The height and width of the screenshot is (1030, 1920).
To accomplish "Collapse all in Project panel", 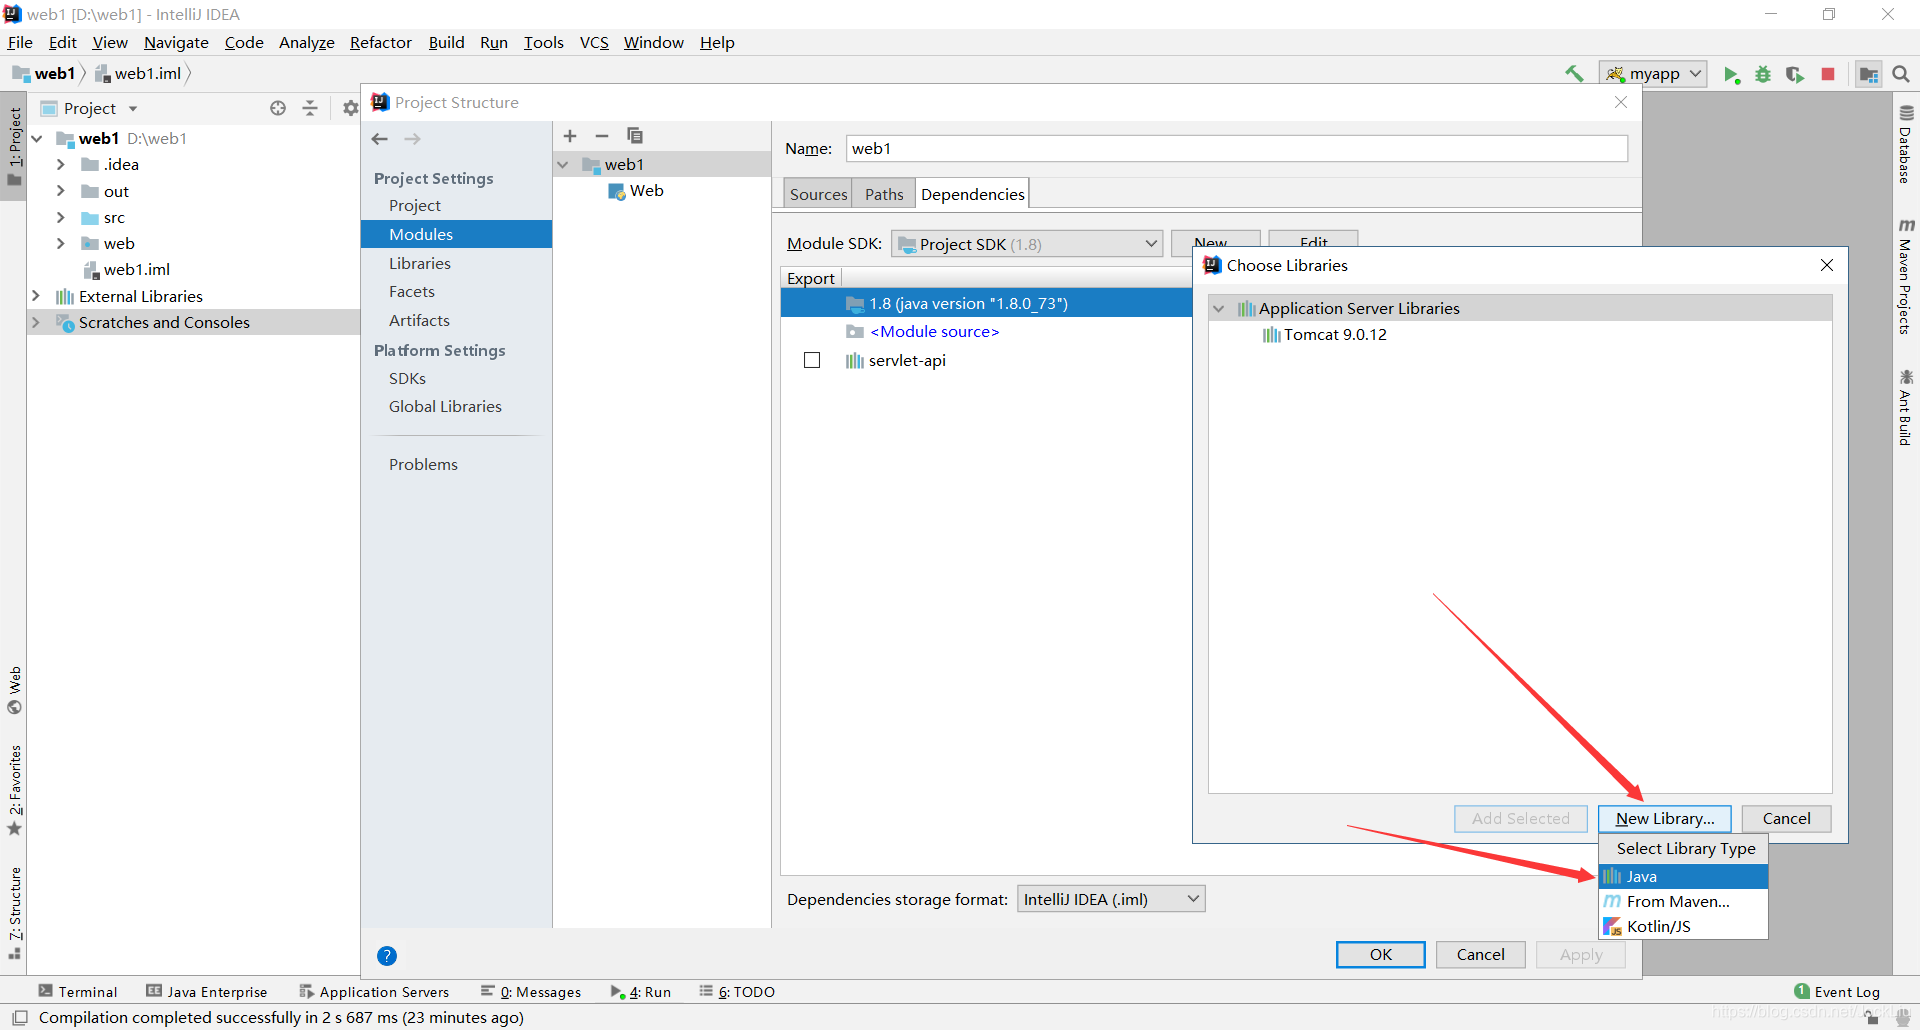I will coord(310,108).
